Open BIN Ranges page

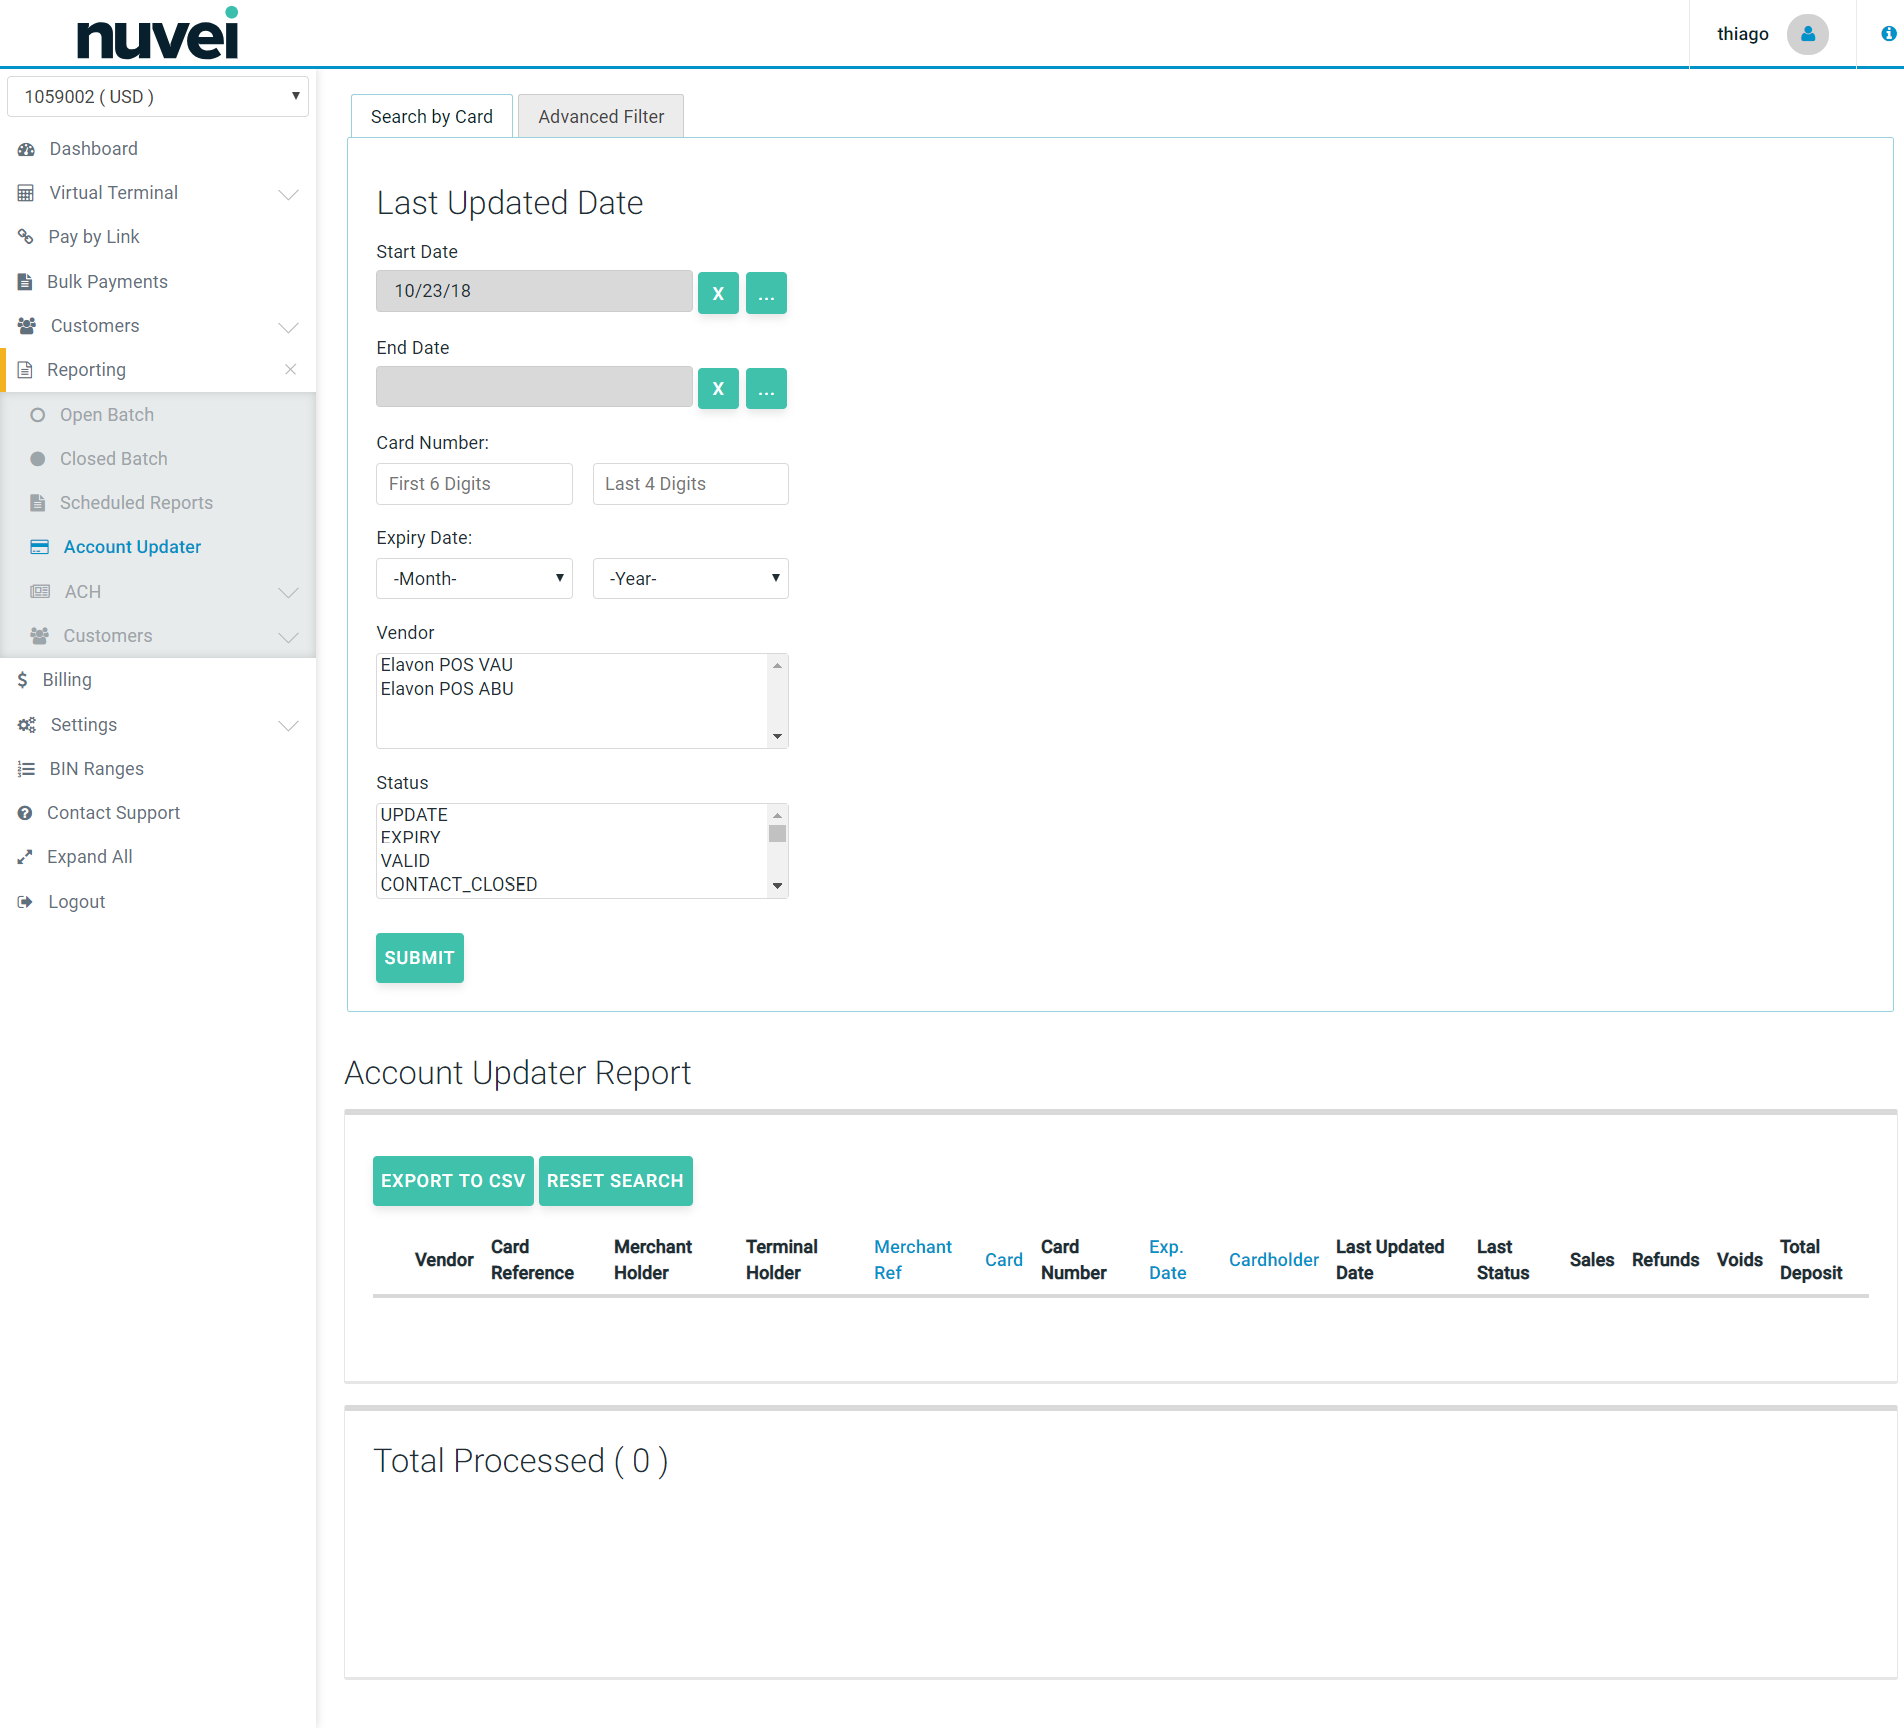tap(96, 769)
